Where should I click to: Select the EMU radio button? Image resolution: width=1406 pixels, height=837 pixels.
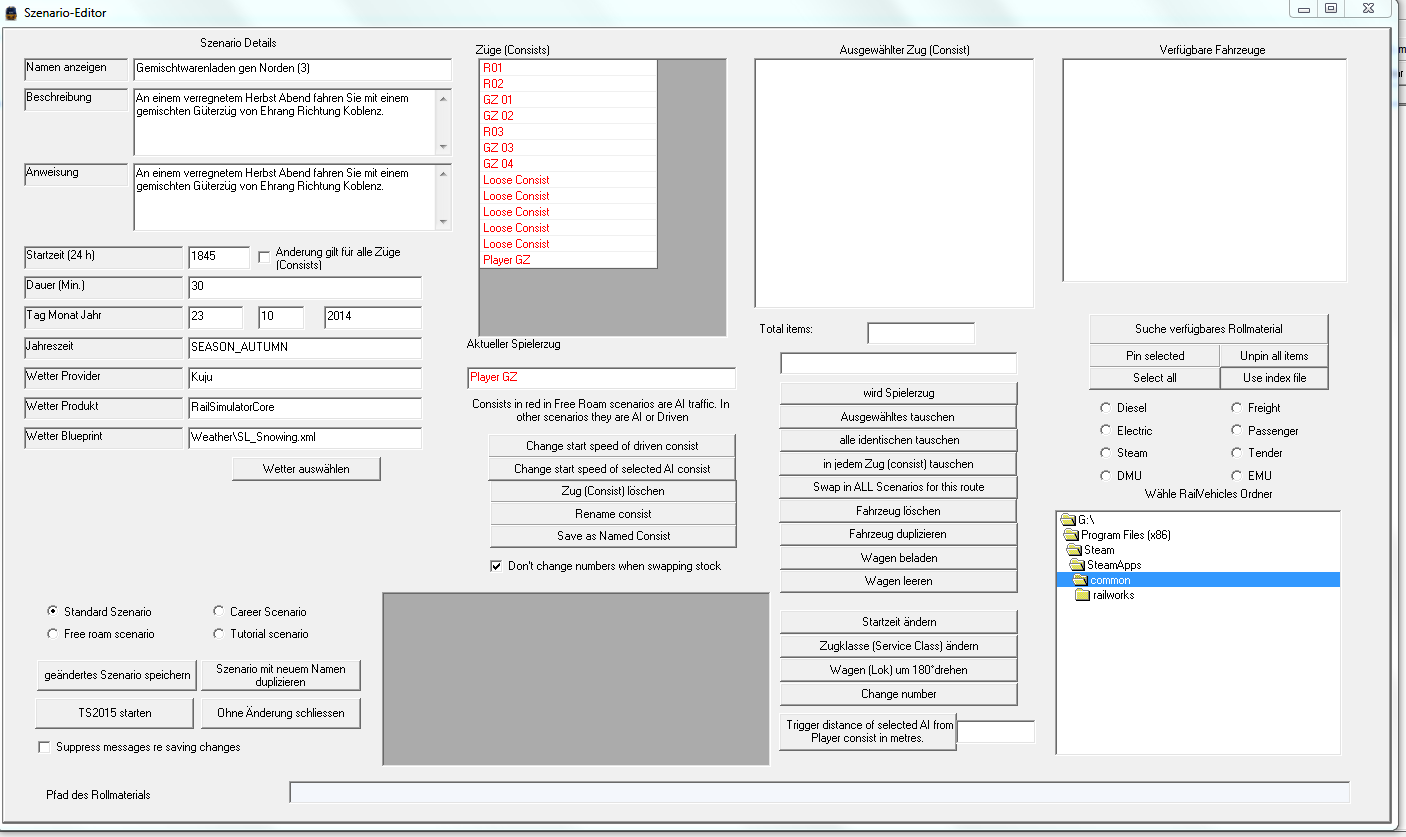[1237, 476]
